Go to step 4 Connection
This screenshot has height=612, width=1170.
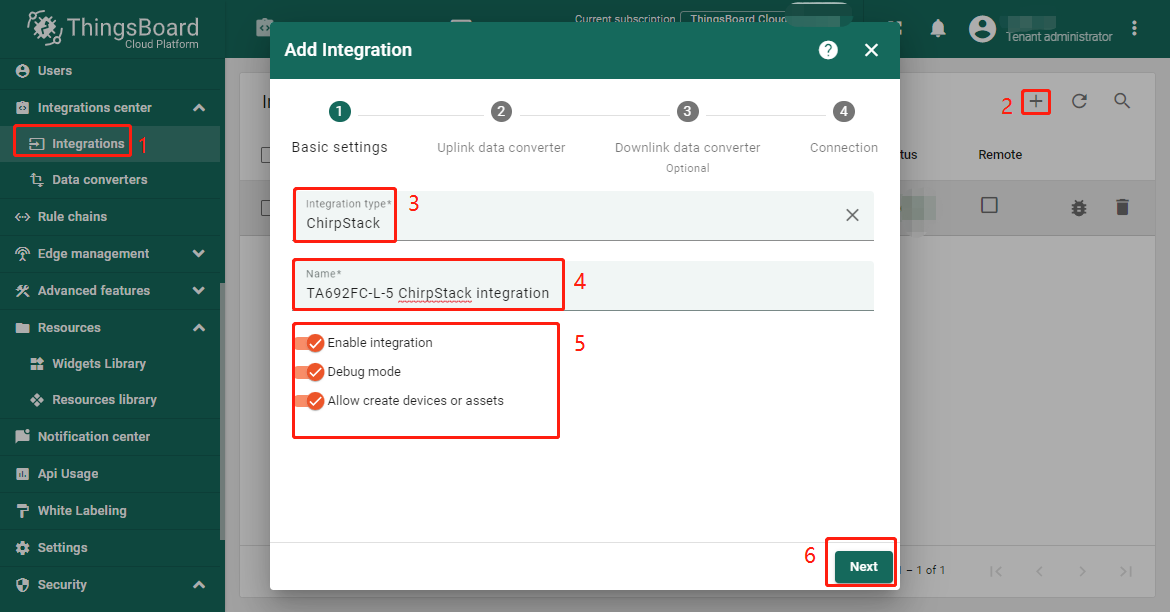click(843, 128)
